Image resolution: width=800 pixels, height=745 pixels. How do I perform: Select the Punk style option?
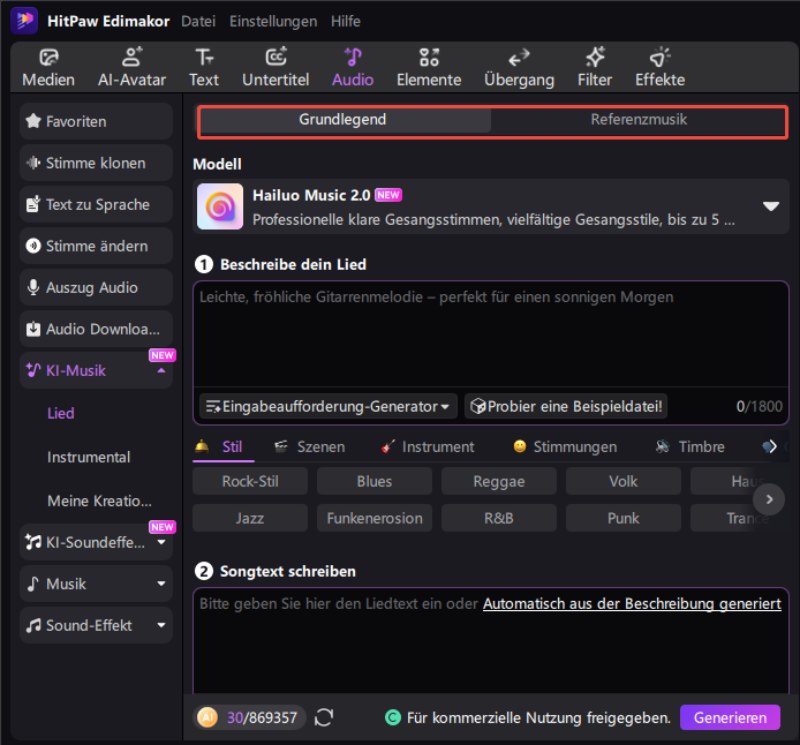(x=623, y=518)
